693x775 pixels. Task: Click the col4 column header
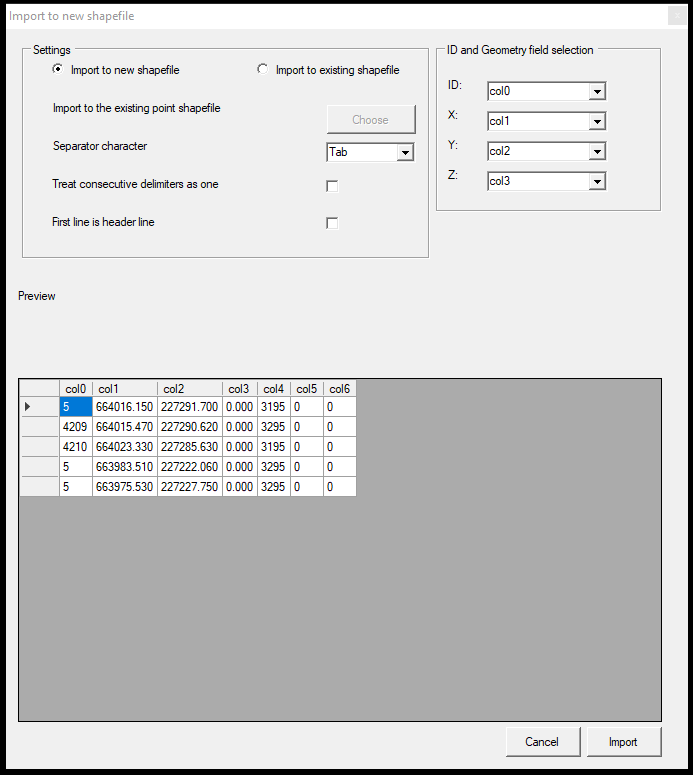click(x=274, y=388)
